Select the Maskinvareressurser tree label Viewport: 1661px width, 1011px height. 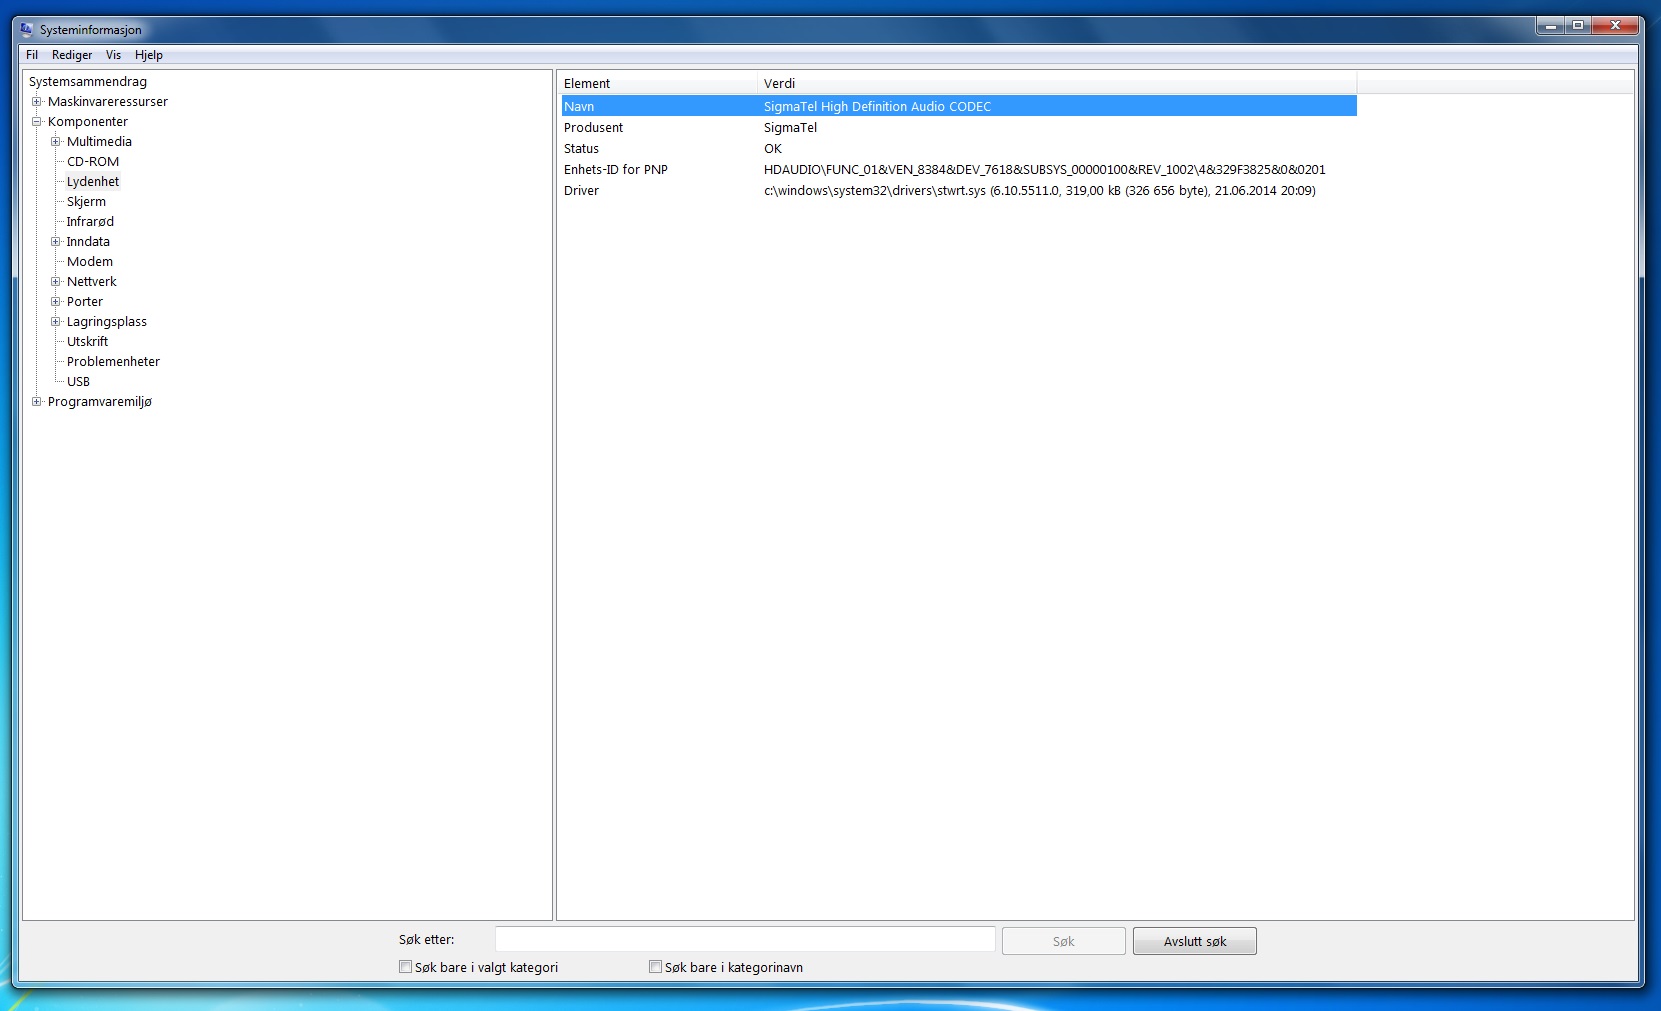pos(108,102)
